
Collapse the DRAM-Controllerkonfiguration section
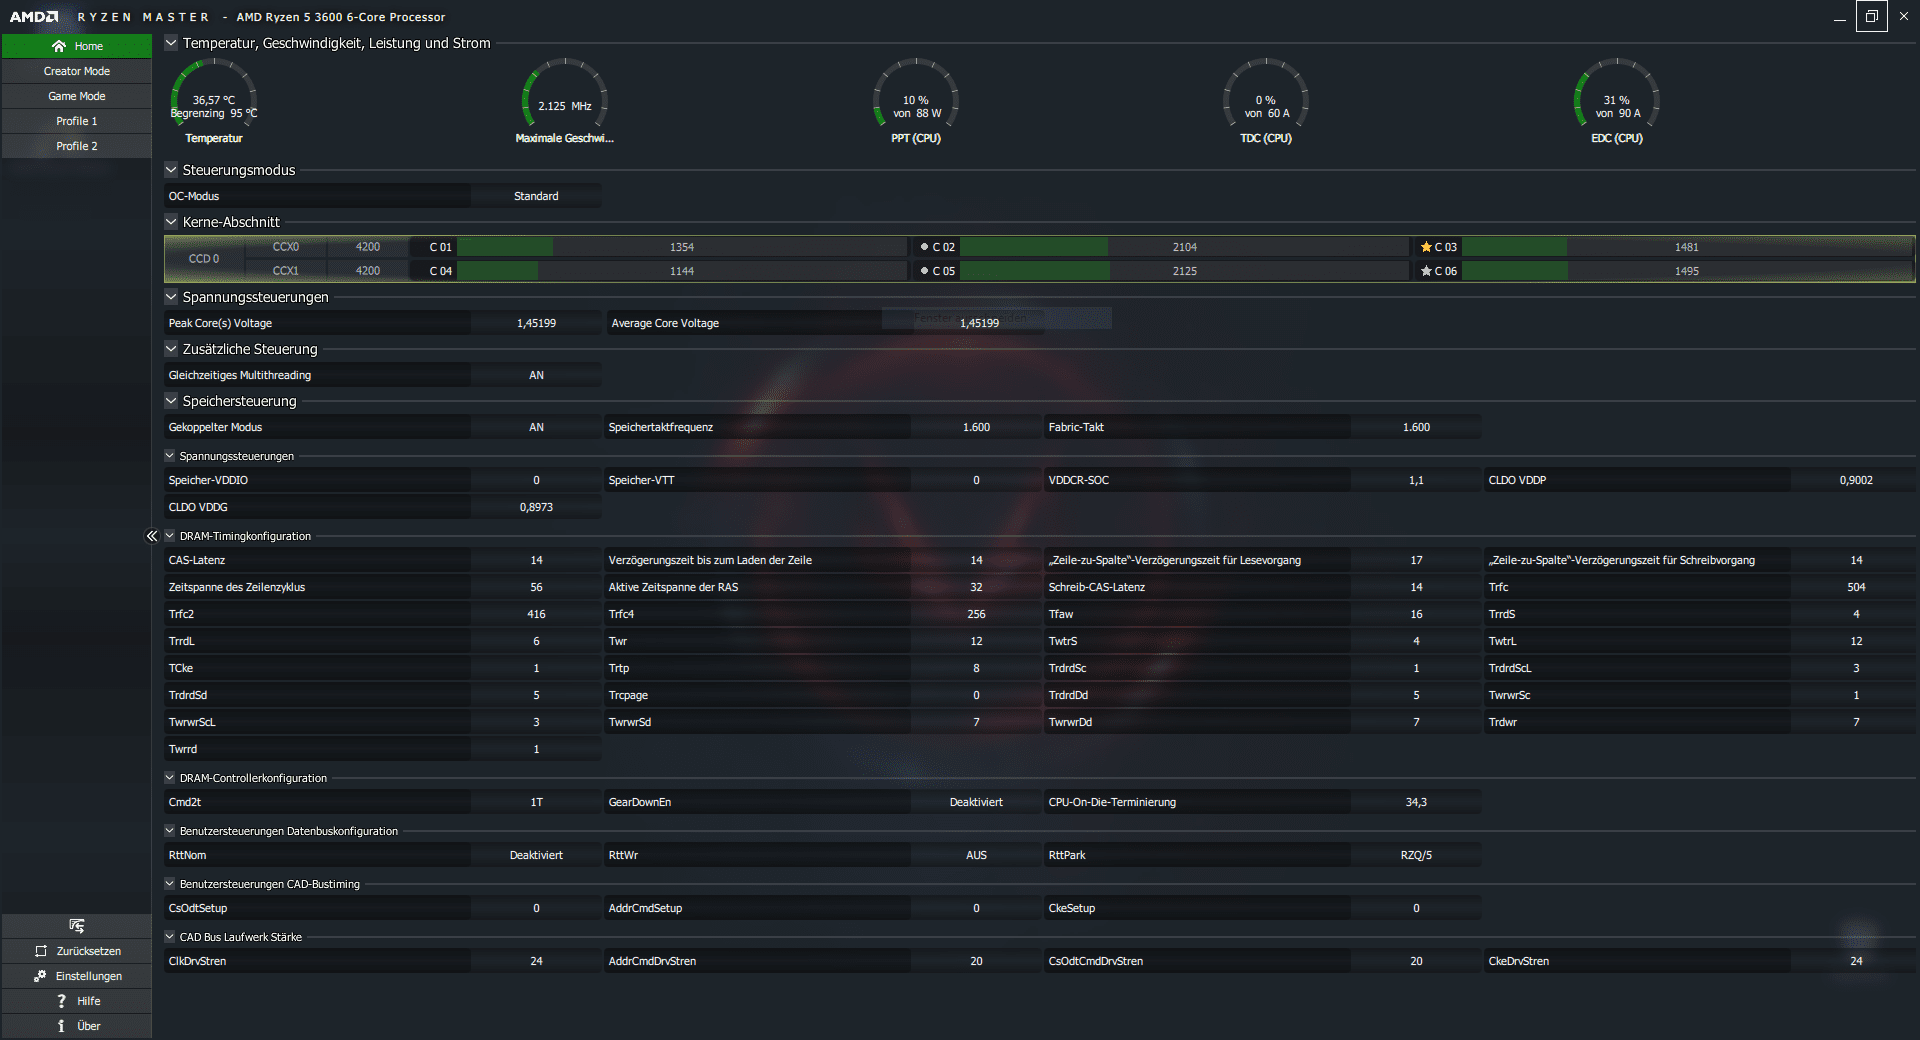click(x=170, y=778)
